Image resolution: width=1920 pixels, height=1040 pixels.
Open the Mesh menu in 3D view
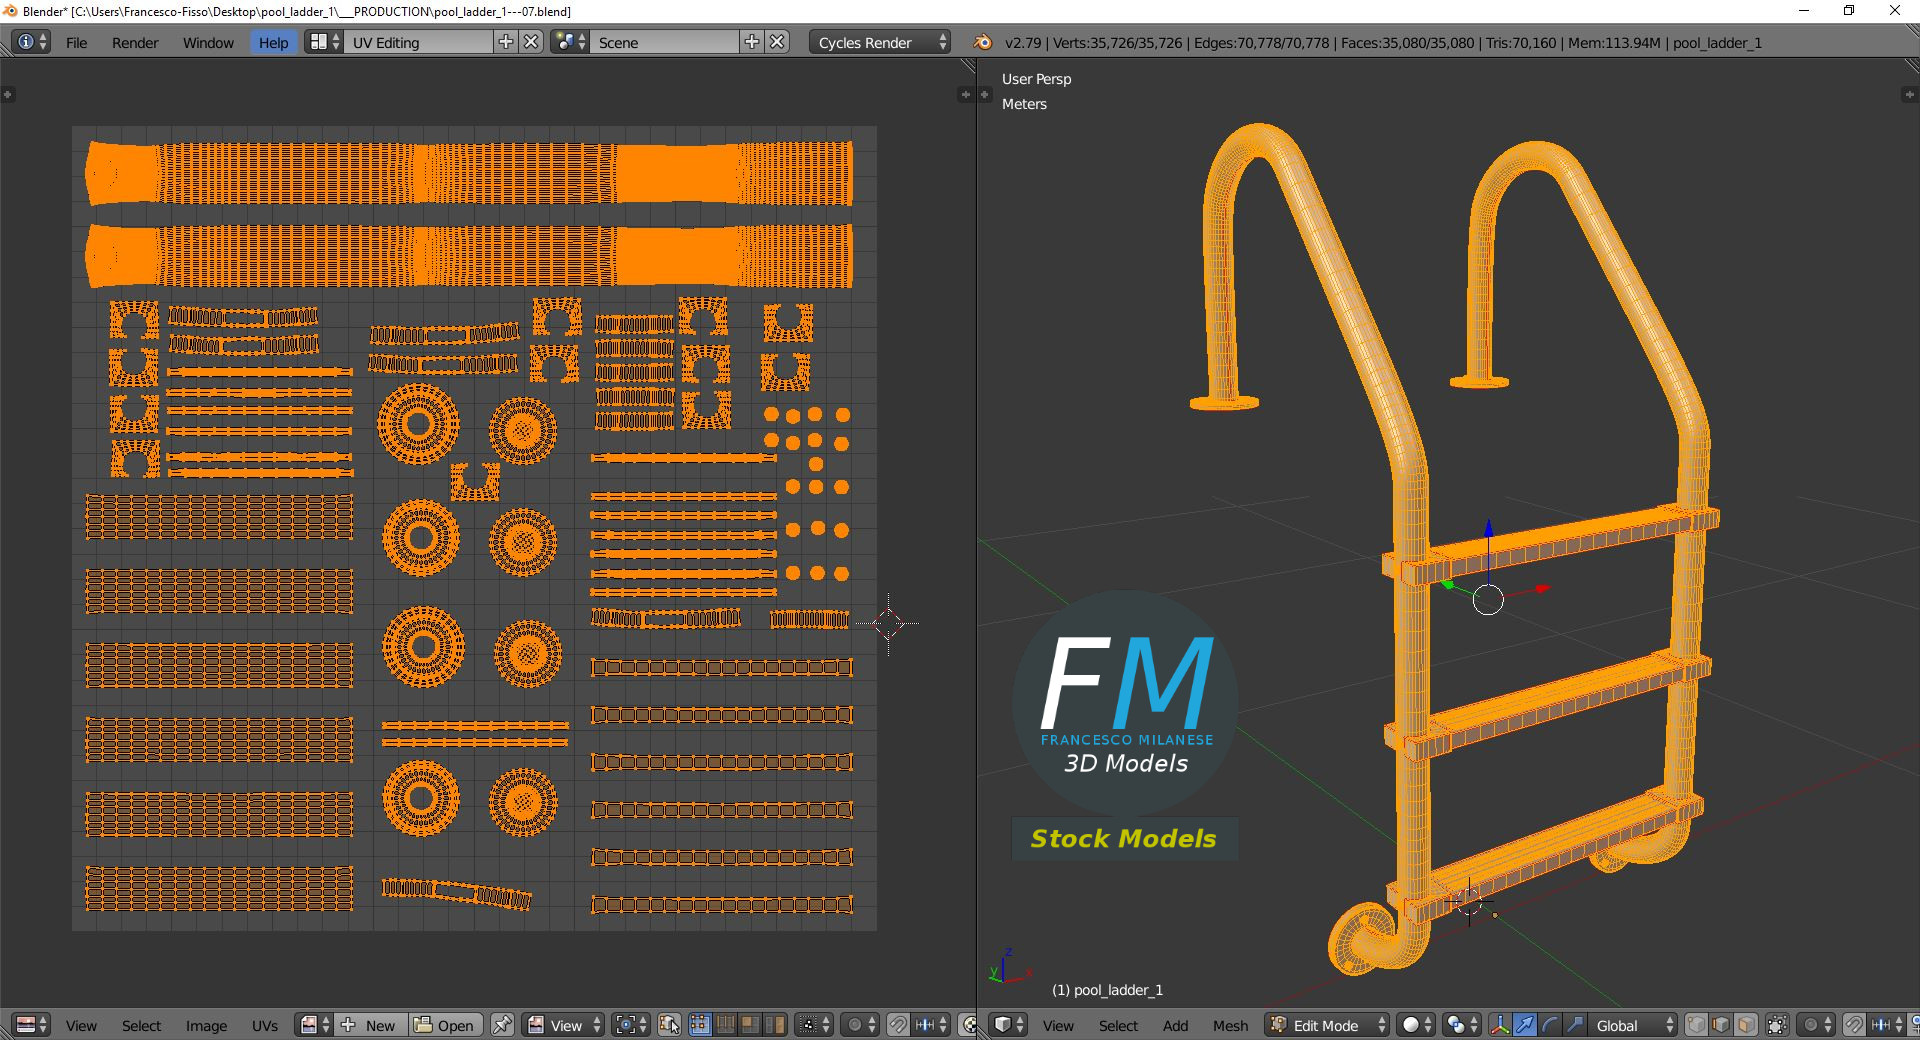(x=1230, y=1025)
